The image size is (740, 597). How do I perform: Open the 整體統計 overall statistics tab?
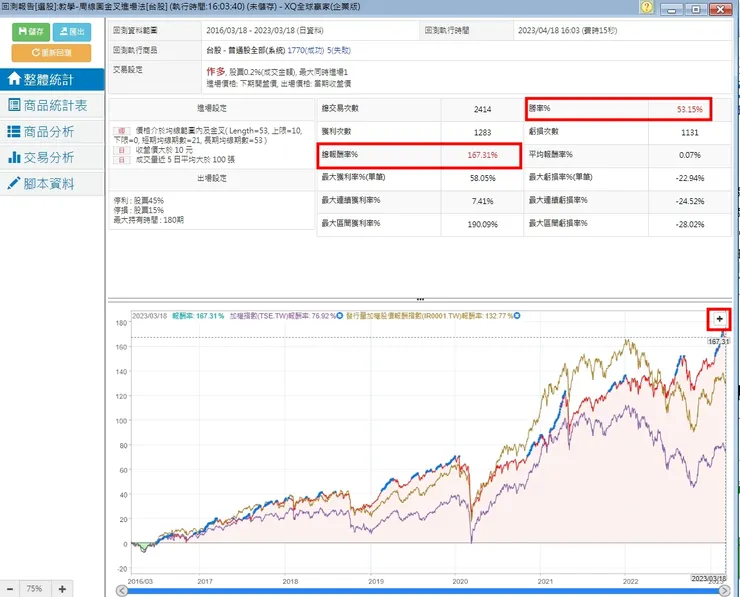(51, 79)
